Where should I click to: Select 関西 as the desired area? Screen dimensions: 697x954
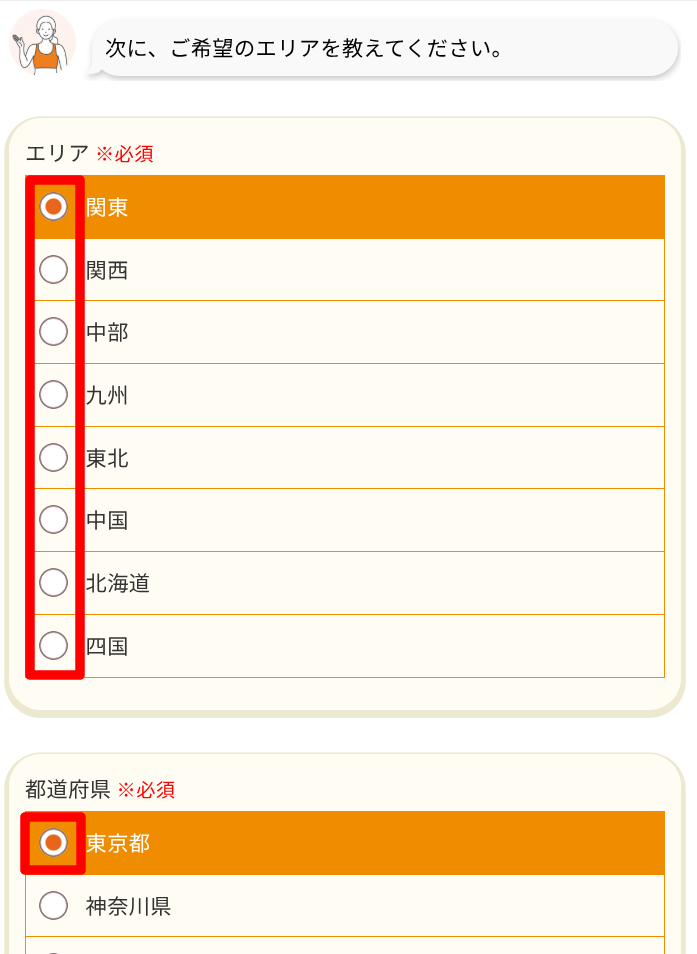click(x=53, y=270)
